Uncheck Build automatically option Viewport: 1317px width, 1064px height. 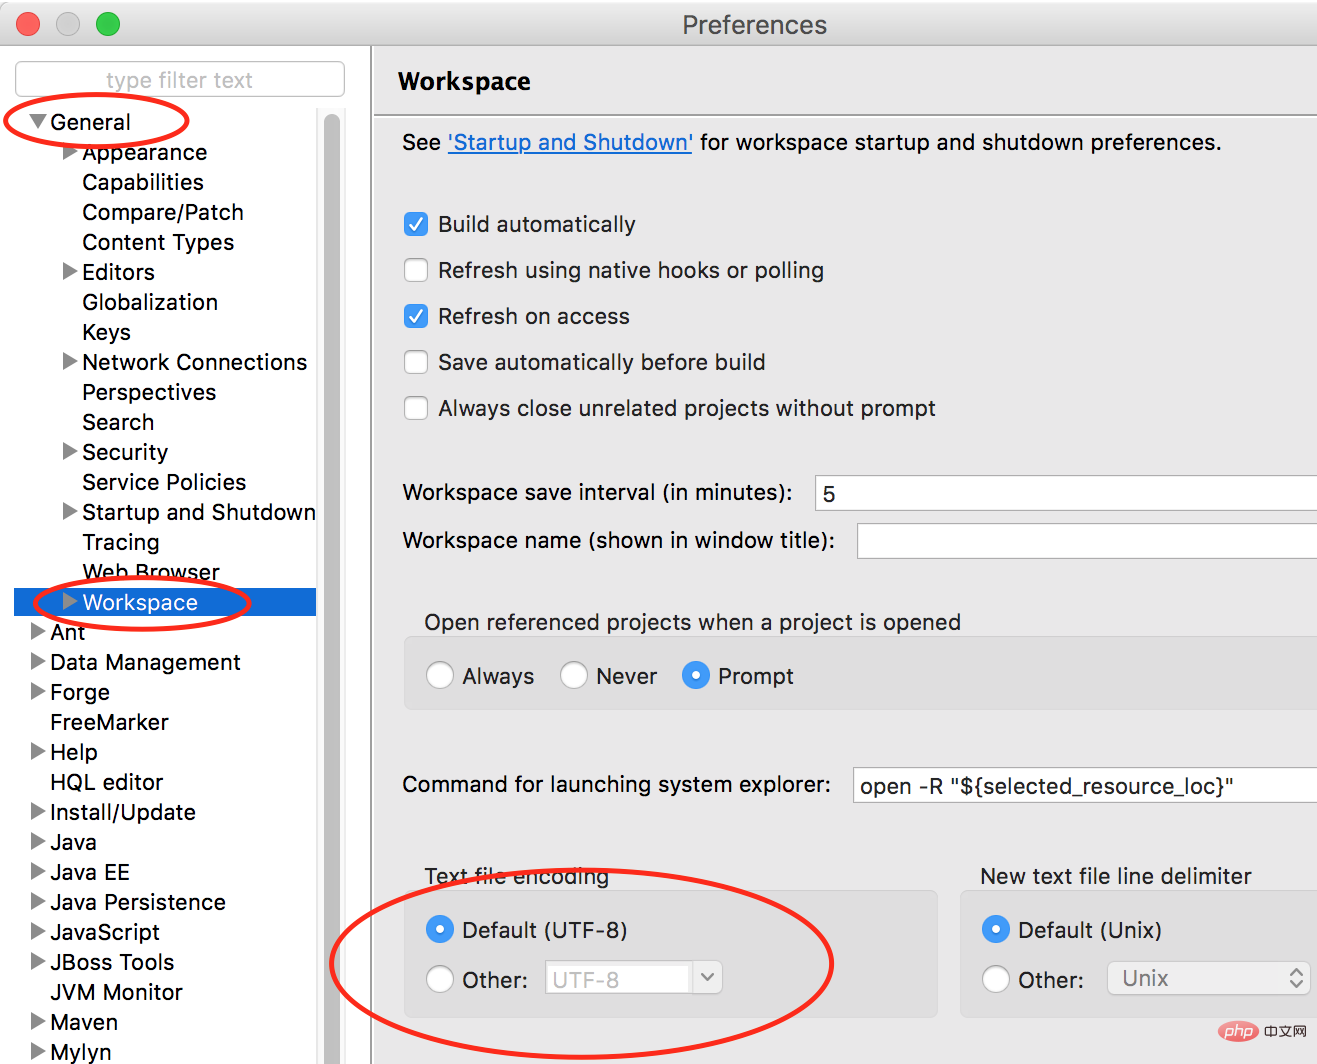point(416,224)
